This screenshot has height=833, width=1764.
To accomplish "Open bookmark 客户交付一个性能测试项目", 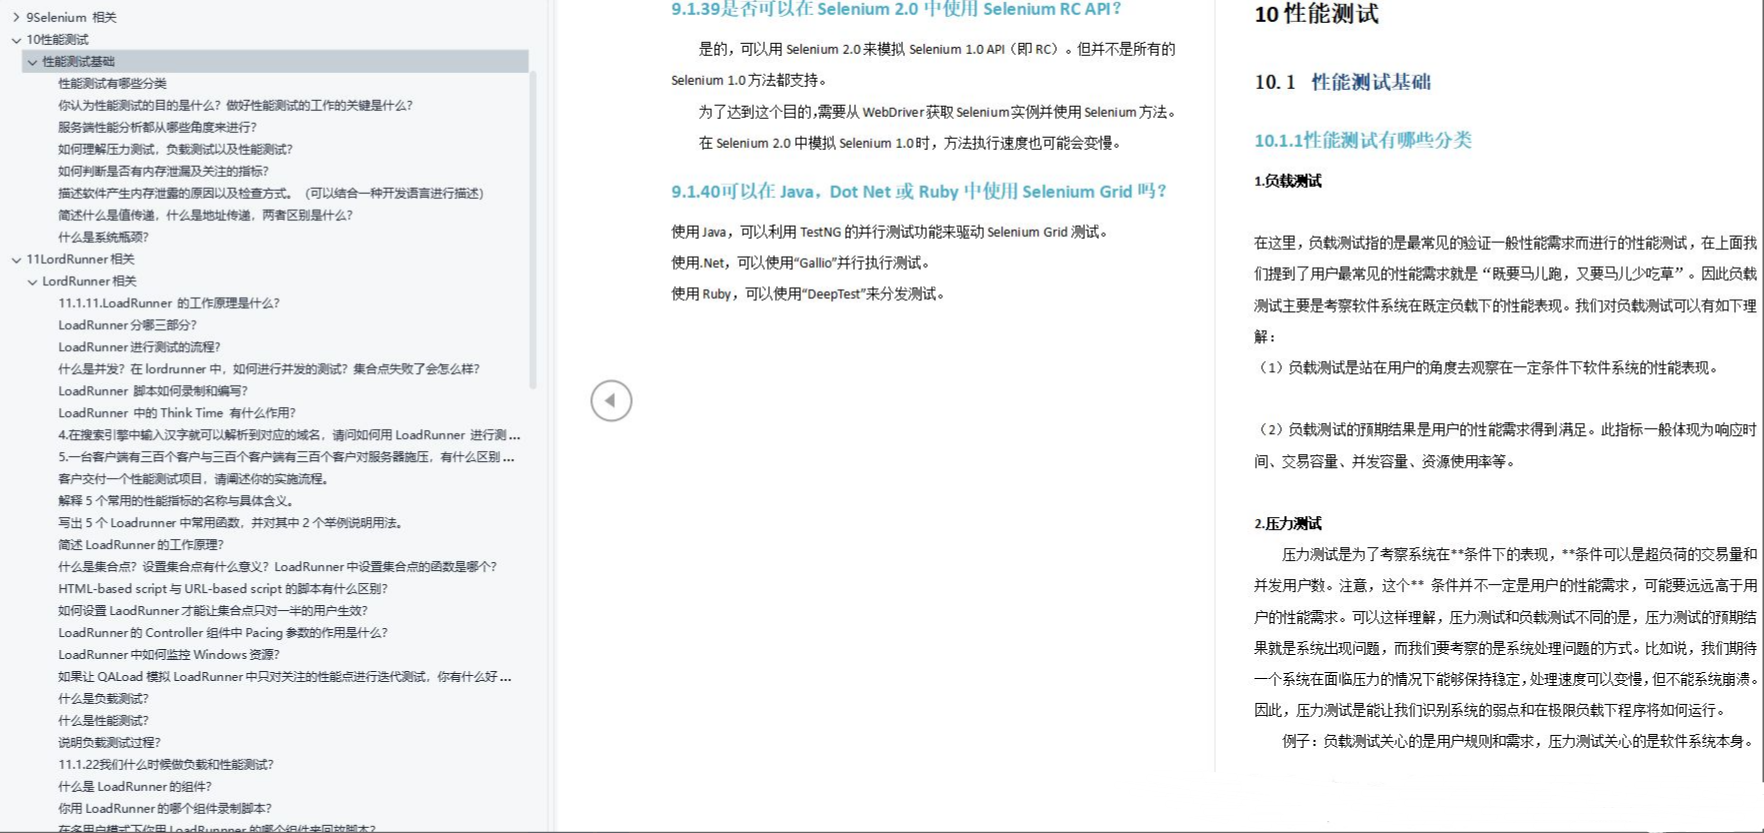I will 194,479.
